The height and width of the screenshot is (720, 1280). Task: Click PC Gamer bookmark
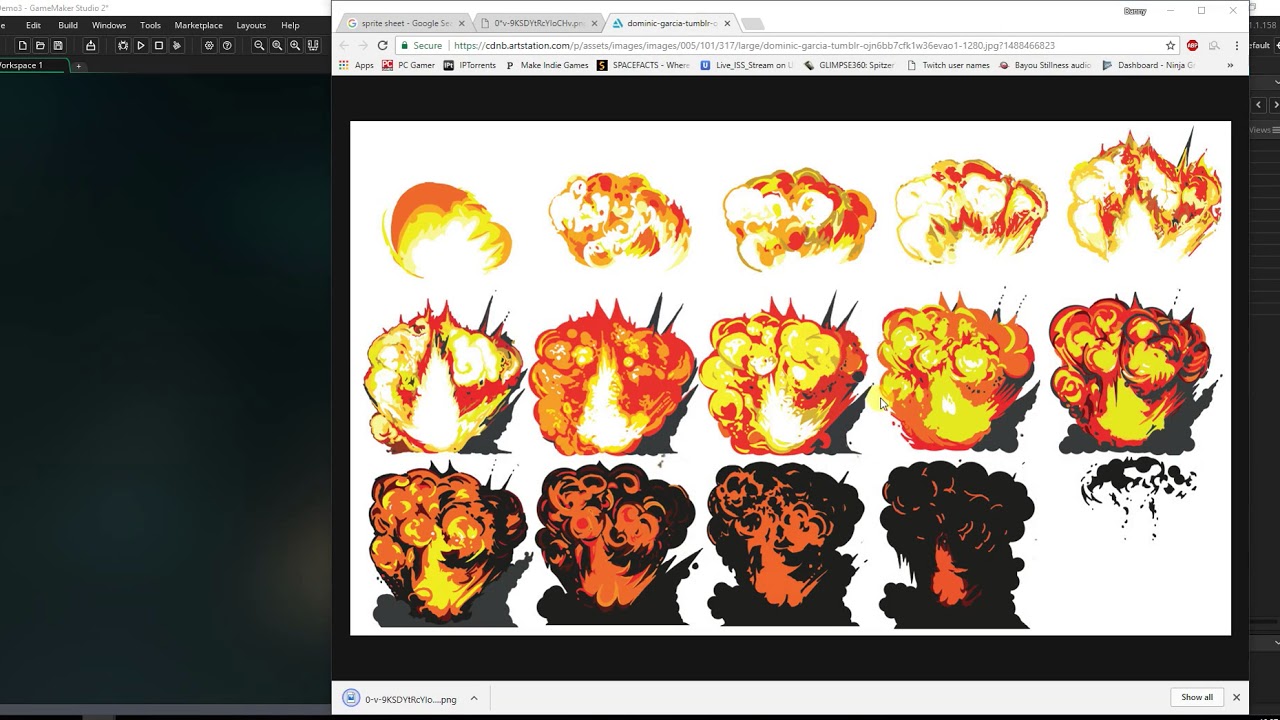pos(408,65)
